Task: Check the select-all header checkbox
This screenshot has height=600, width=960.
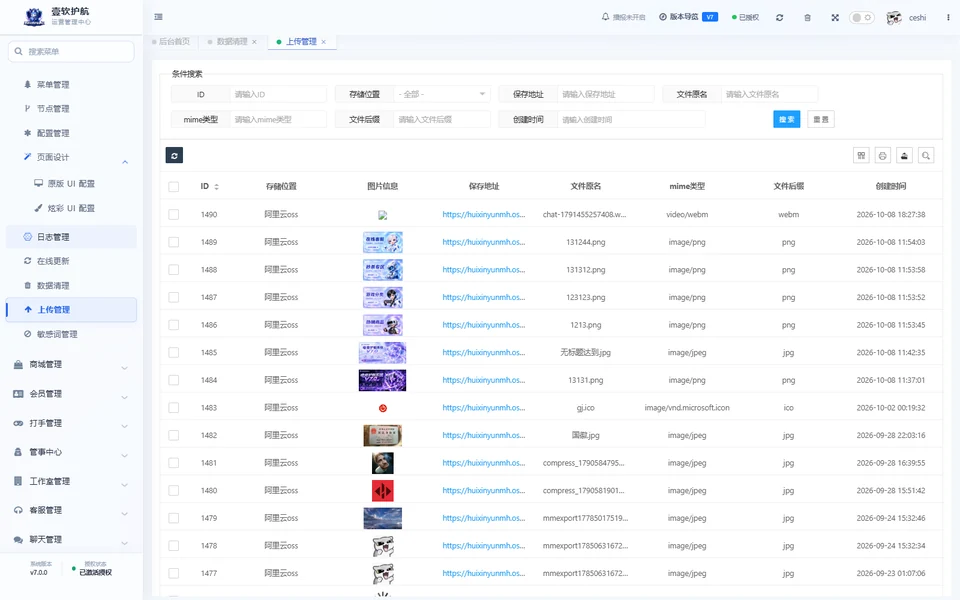Action: pyautogui.click(x=174, y=187)
